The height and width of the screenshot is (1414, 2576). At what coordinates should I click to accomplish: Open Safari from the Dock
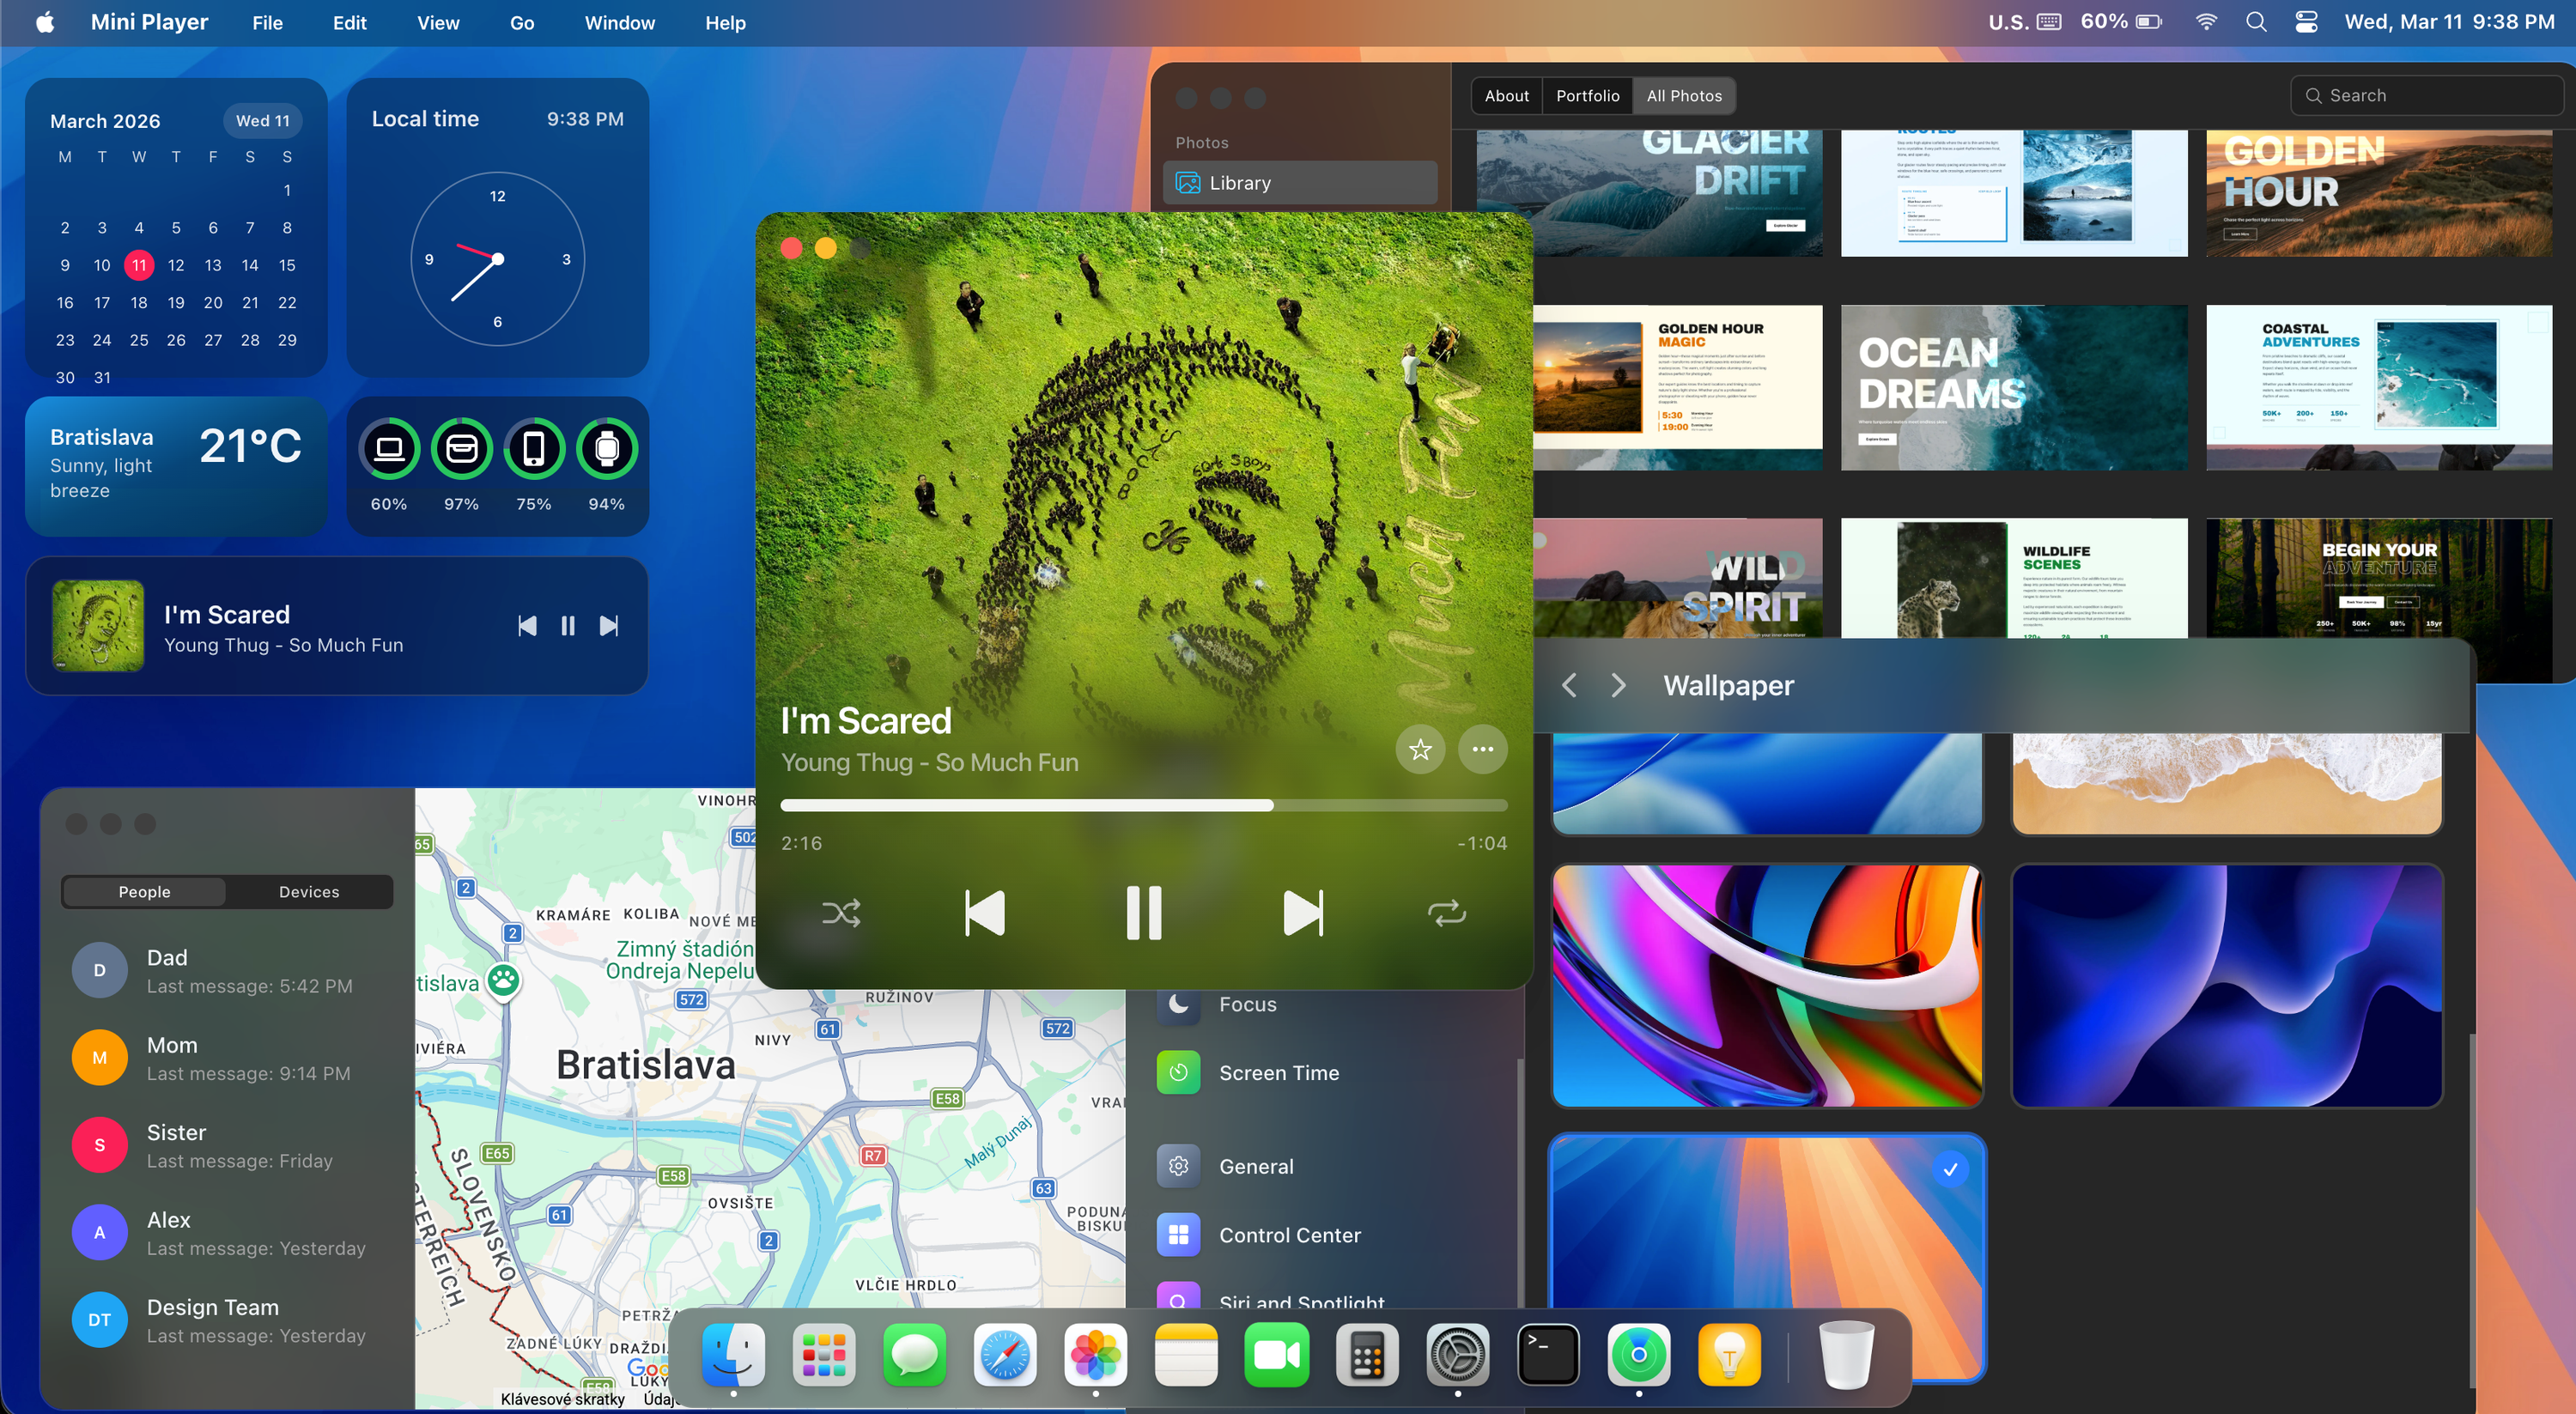pos(1005,1356)
